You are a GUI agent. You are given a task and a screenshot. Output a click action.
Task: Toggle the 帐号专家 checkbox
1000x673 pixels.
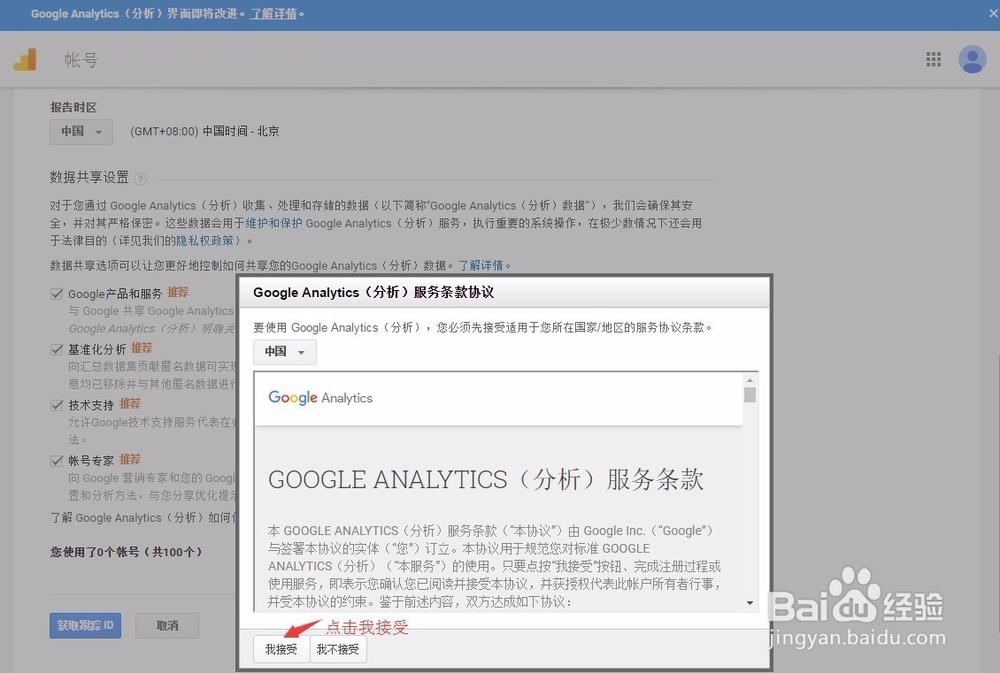pyautogui.click(x=57, y=459)
